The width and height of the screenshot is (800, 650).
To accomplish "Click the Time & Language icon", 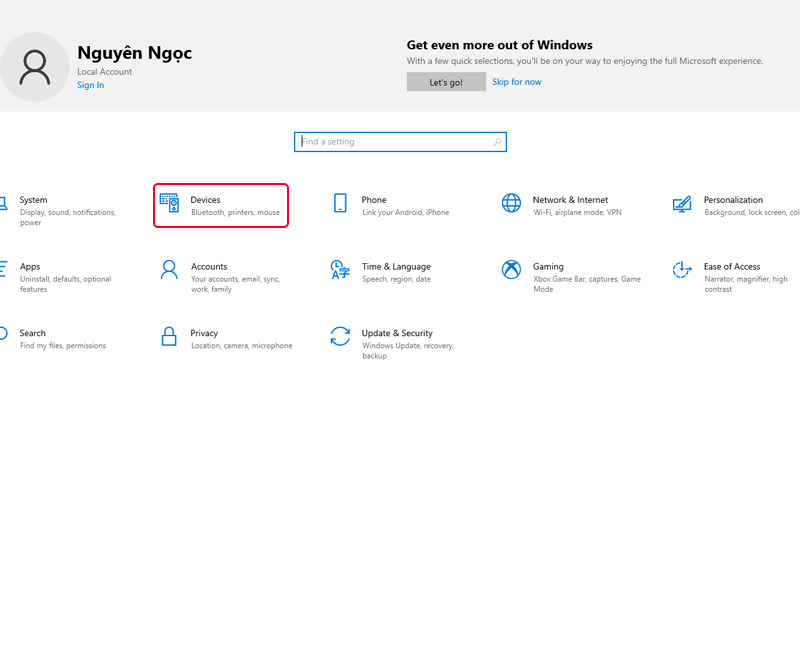I will (340, 270).
